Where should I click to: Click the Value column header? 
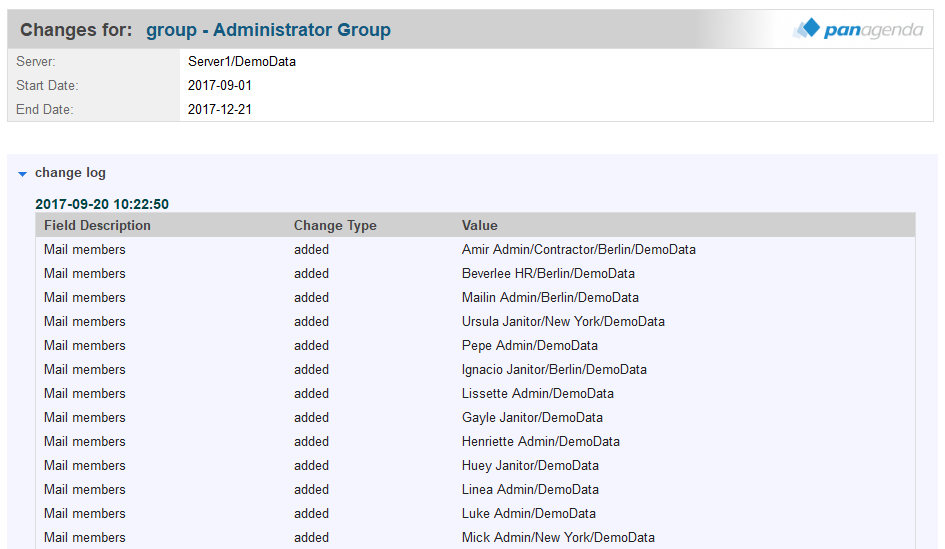479,226
